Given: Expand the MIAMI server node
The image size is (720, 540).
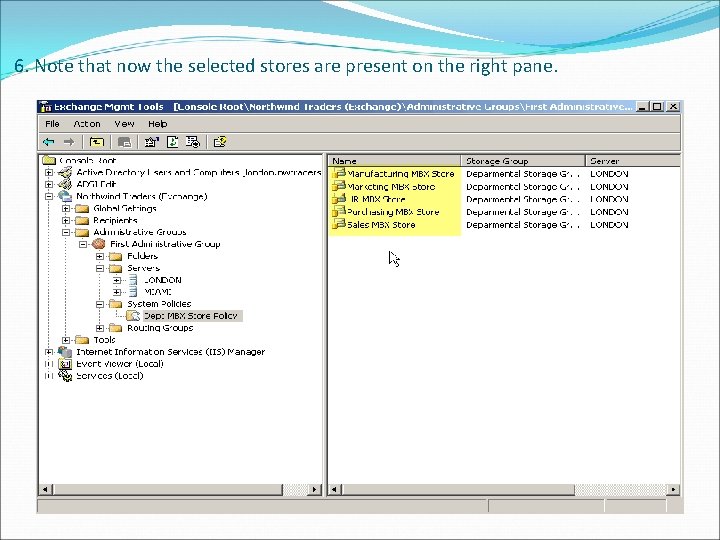Looking at the screenshot, I should pyautogui.click(x=117, y=292).
